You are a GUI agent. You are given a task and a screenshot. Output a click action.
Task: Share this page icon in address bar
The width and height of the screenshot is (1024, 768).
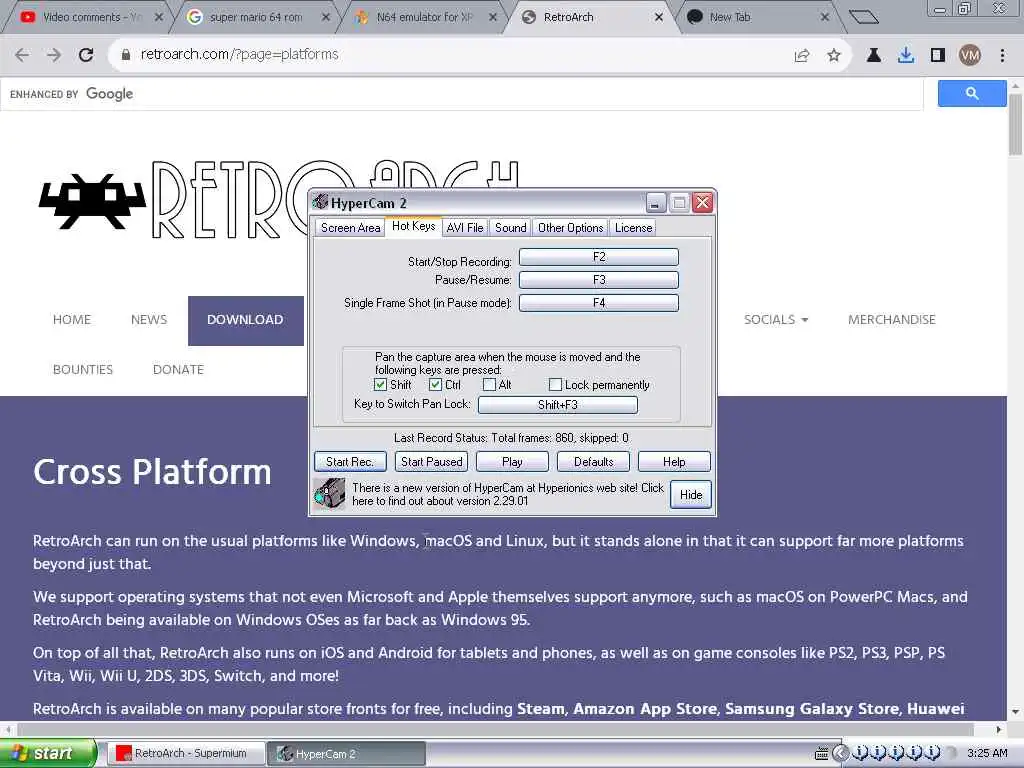802,56
